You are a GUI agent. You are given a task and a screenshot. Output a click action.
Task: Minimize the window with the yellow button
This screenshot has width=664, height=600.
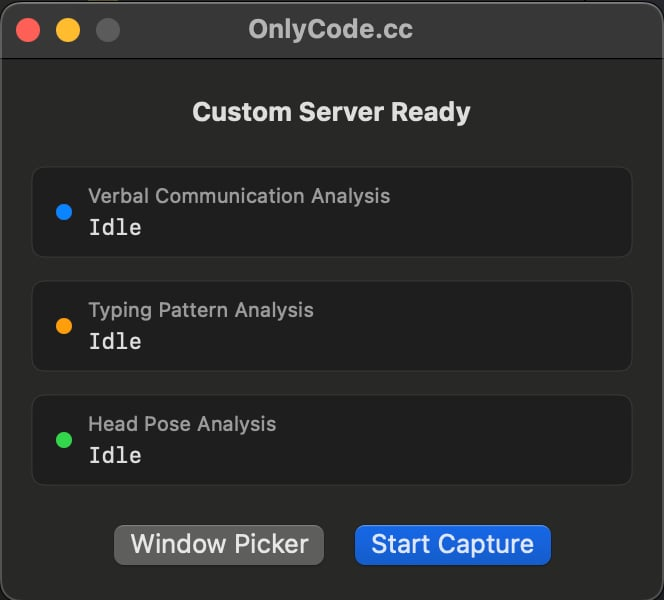[68, 30]
